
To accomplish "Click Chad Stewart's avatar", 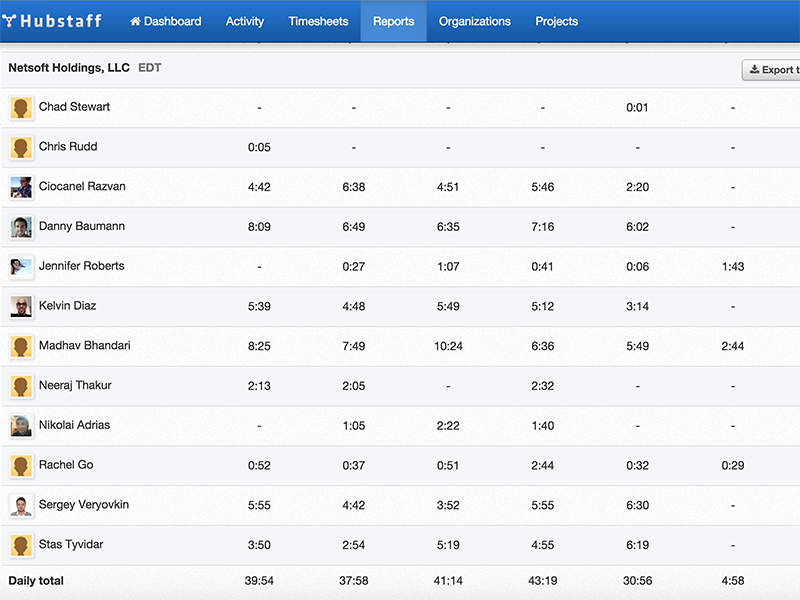I will pyautogui.click(x=21, y=108).
